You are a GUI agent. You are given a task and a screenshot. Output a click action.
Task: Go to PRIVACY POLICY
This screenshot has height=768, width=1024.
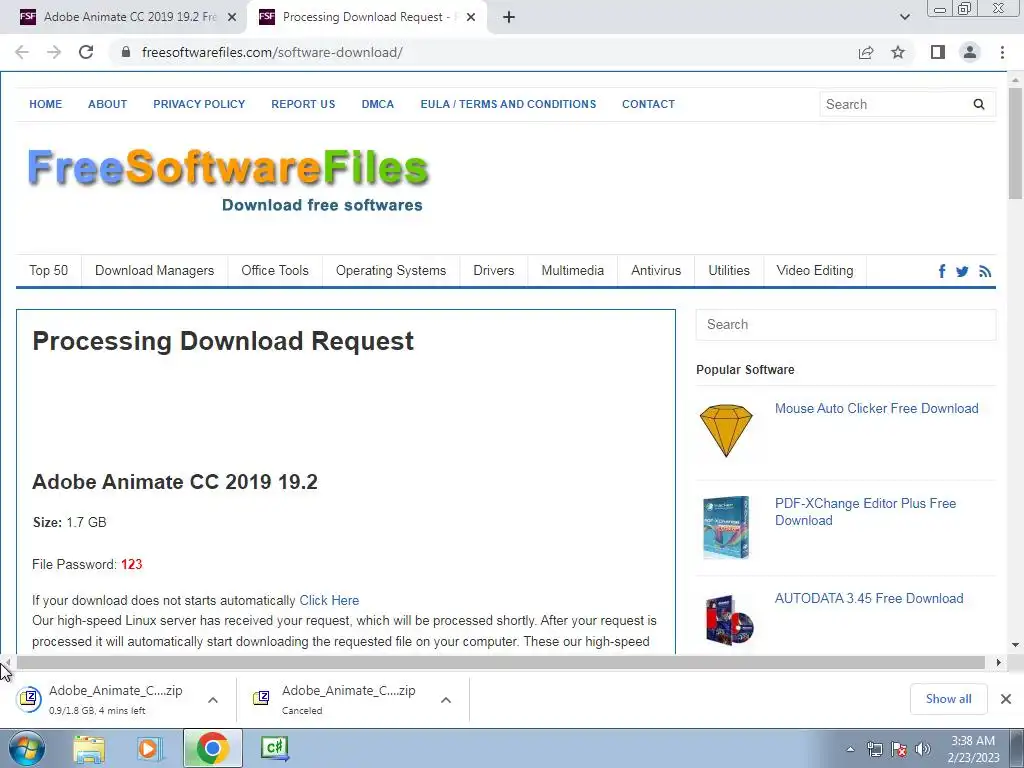click(x=199, y=104)
